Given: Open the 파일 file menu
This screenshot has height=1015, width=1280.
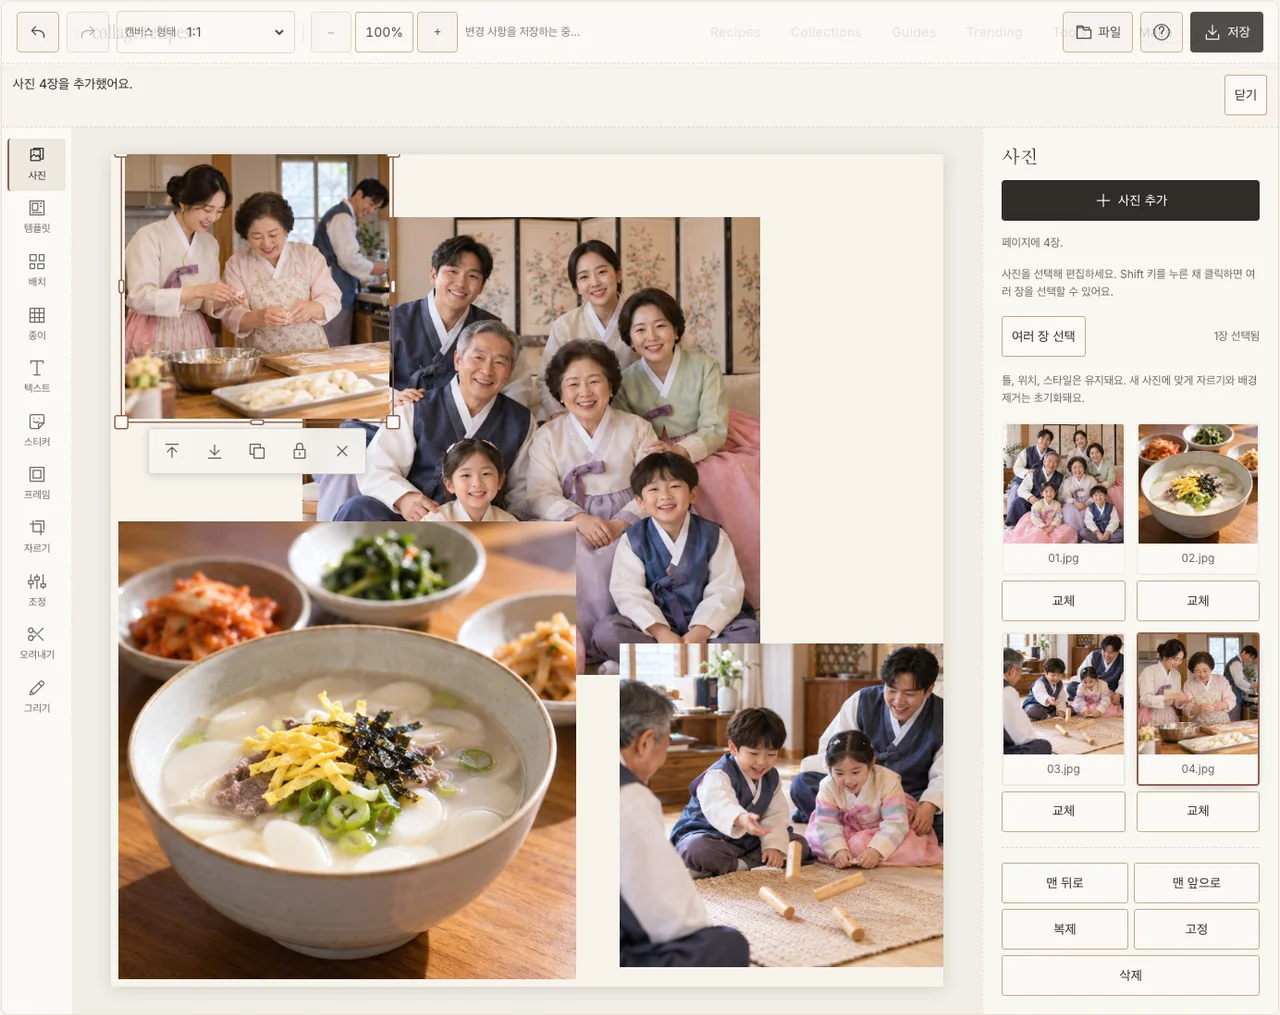Looking at the screenshot, I should [1098, 32].
